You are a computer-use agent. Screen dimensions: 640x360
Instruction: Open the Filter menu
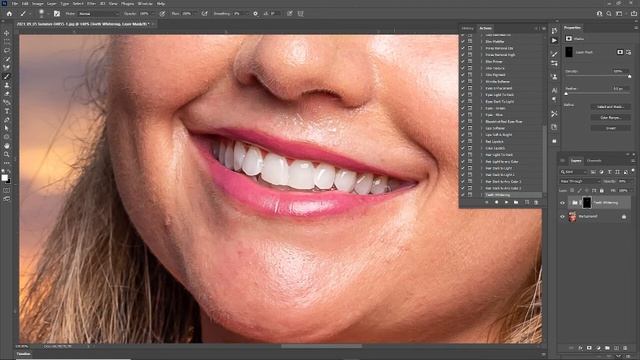click(x=91, y=3)
